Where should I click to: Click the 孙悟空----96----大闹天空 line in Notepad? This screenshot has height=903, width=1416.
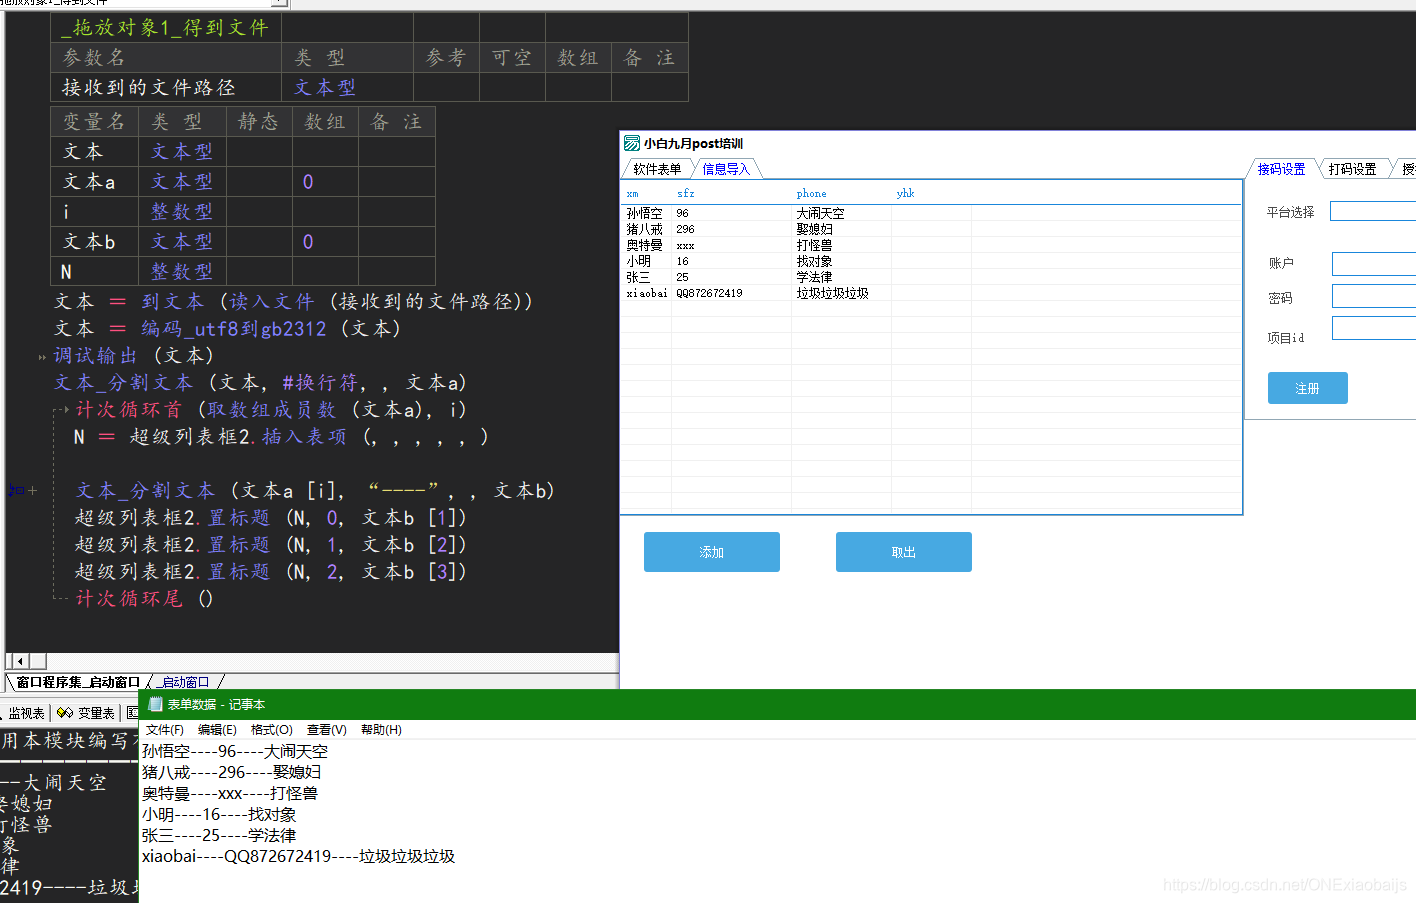point(235,751)
